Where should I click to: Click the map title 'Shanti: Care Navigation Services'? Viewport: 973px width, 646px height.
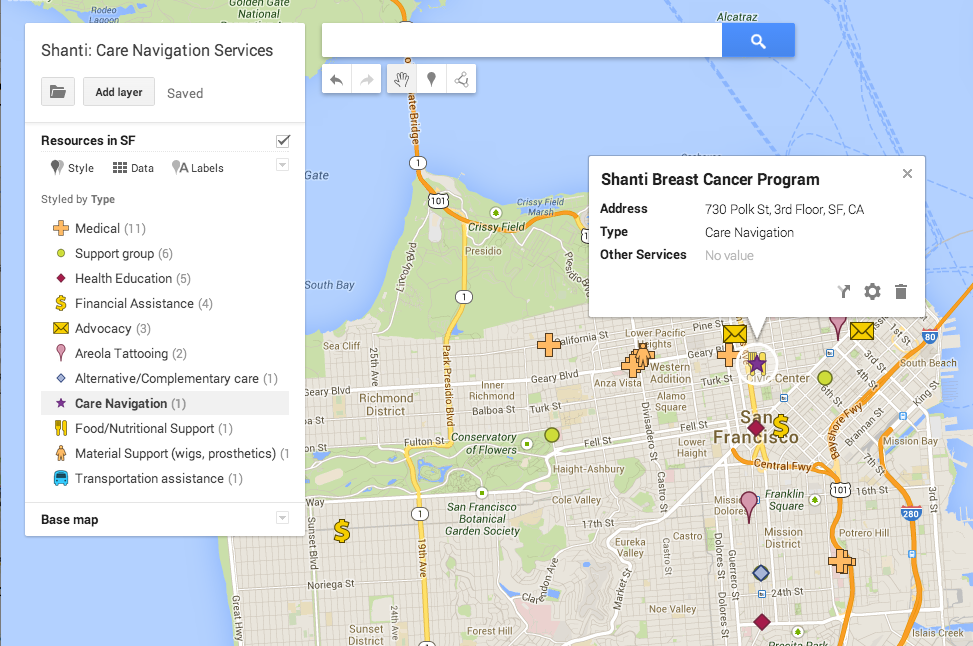click(x=157, y=50)
